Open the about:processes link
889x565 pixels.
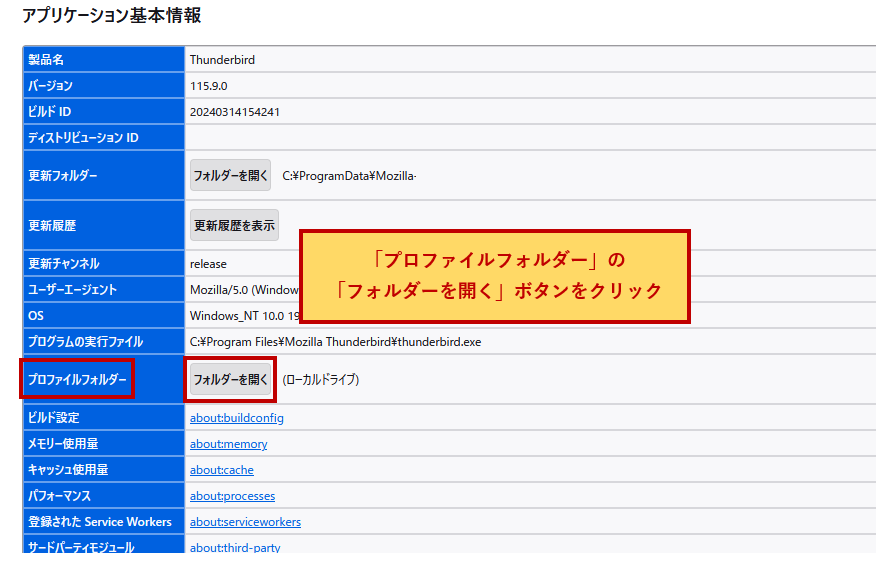[232, 496]
